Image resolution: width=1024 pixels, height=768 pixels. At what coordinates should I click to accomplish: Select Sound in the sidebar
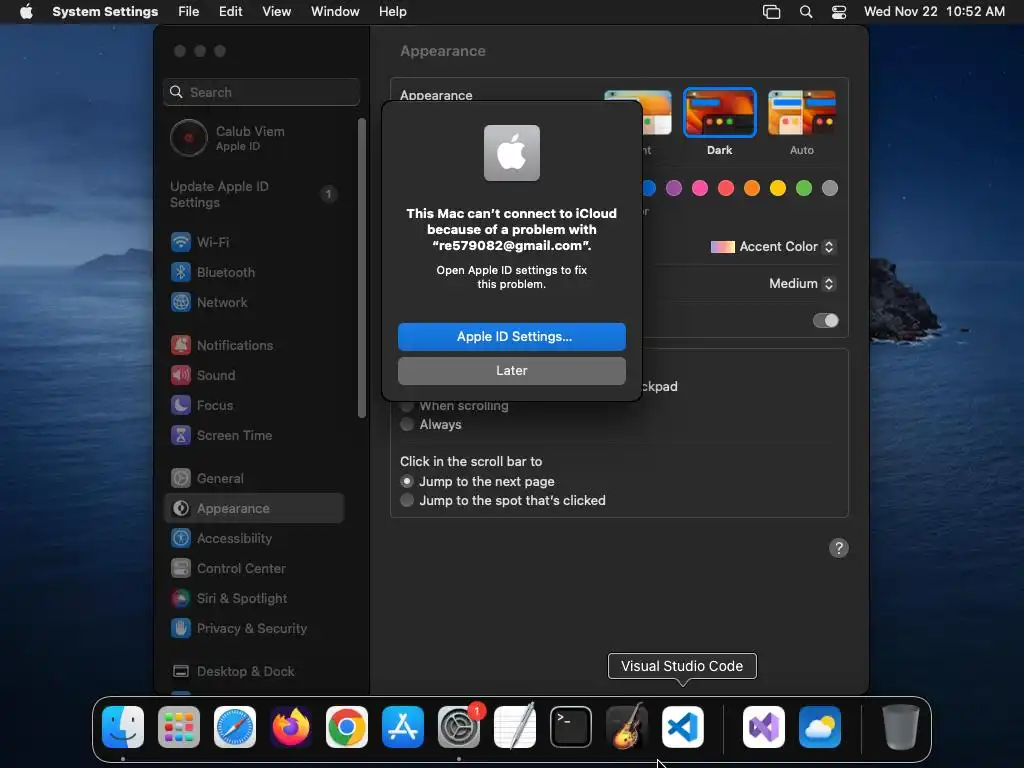pos(255,376)
